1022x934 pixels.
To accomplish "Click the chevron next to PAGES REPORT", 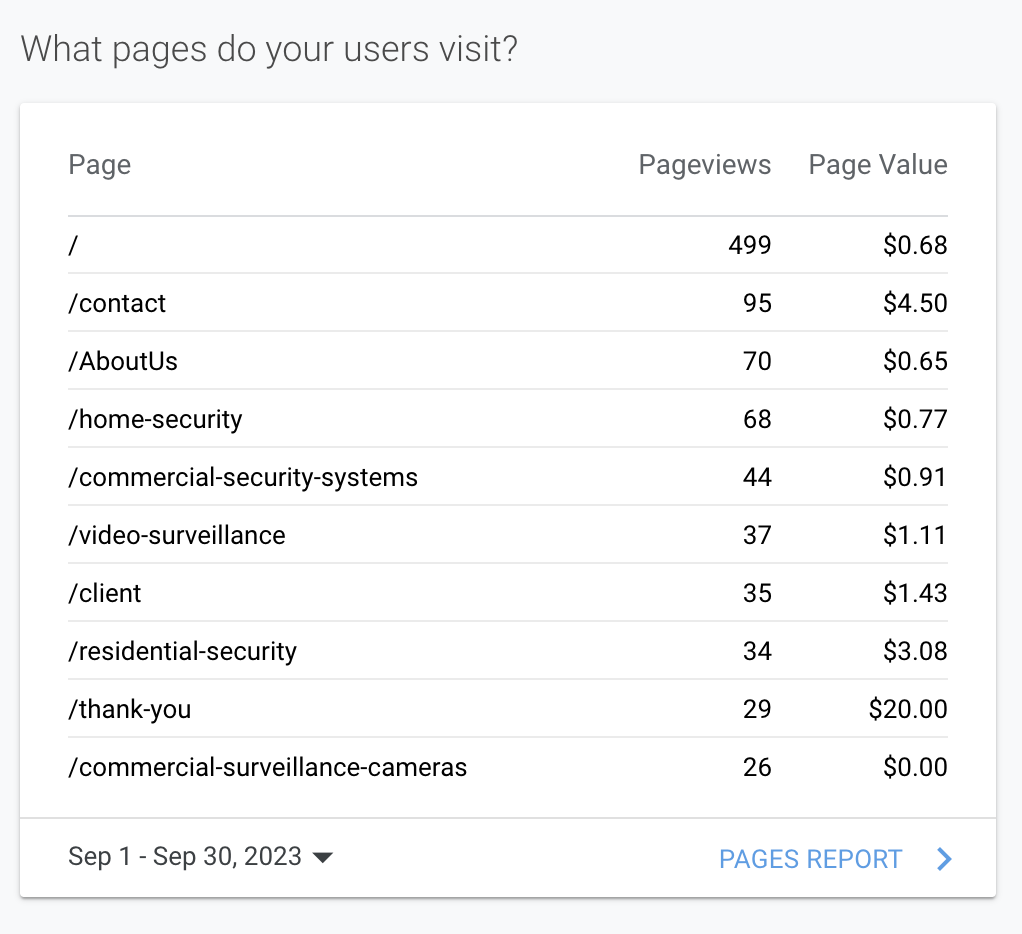I will (944, 859).
